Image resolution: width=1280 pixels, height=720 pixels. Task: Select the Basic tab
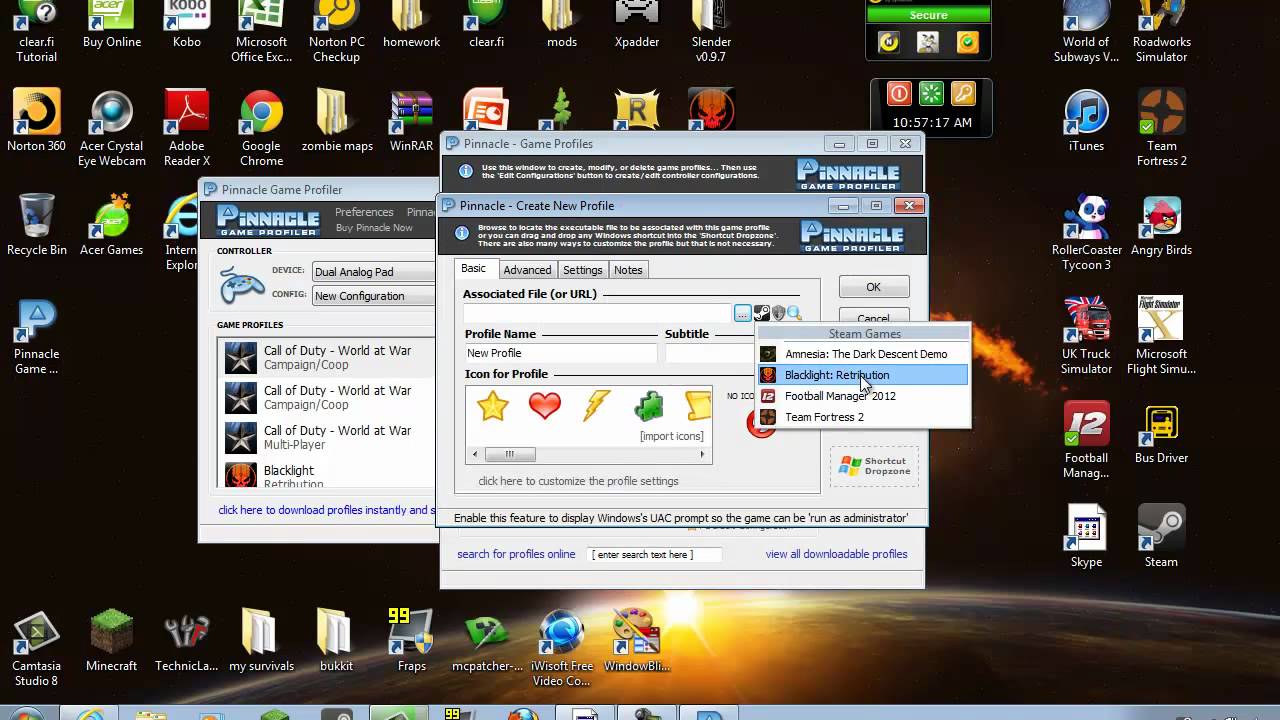pos(474,269)
